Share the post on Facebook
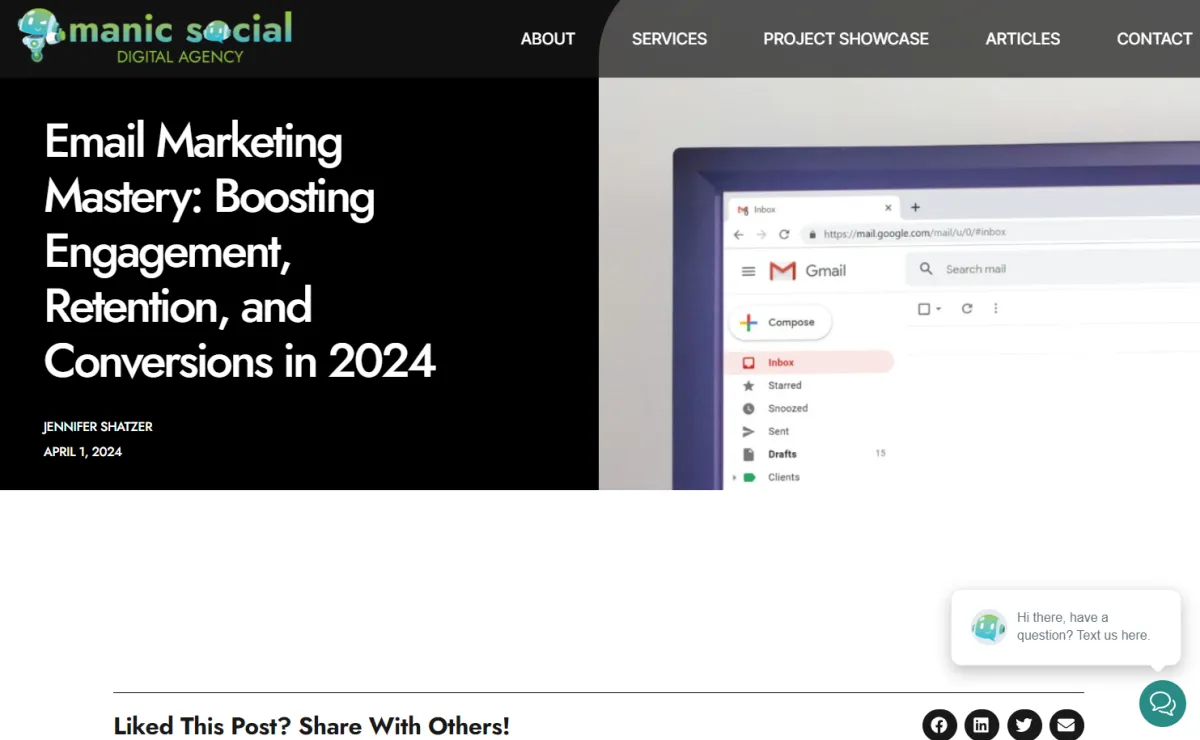 tap(939, 725)
